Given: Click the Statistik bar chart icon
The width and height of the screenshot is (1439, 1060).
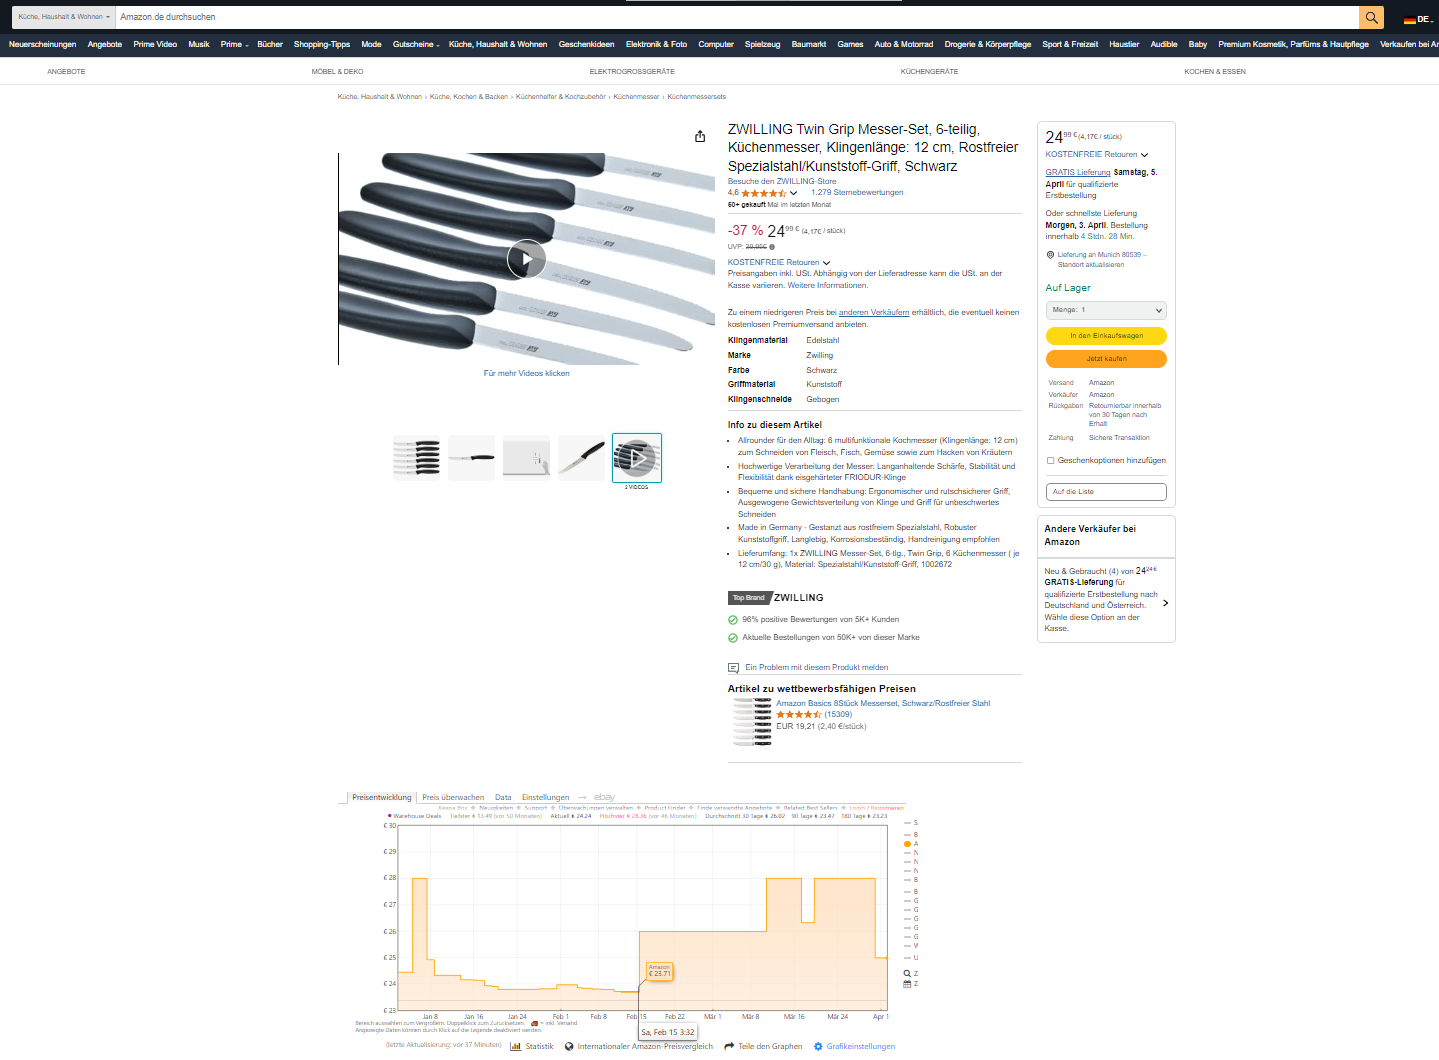Looking at the screenshot, I should [x=516, y=1046].
